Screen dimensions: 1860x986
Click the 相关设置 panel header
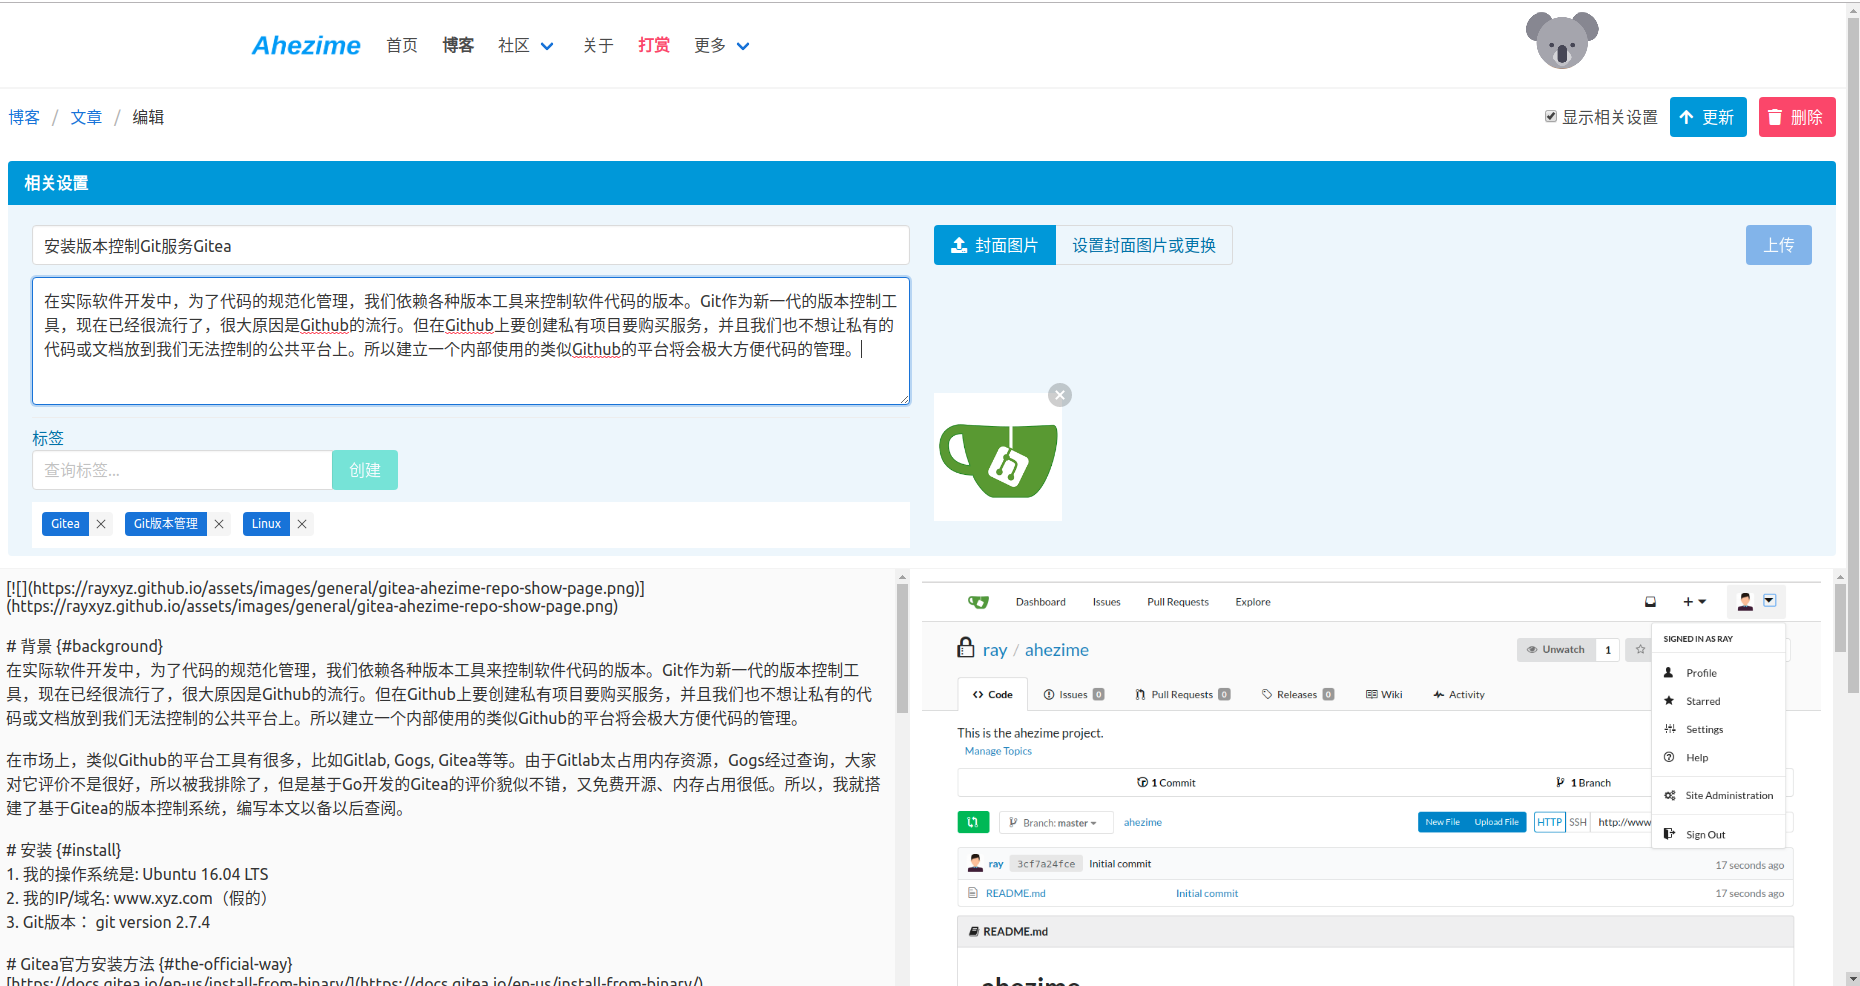922,183
